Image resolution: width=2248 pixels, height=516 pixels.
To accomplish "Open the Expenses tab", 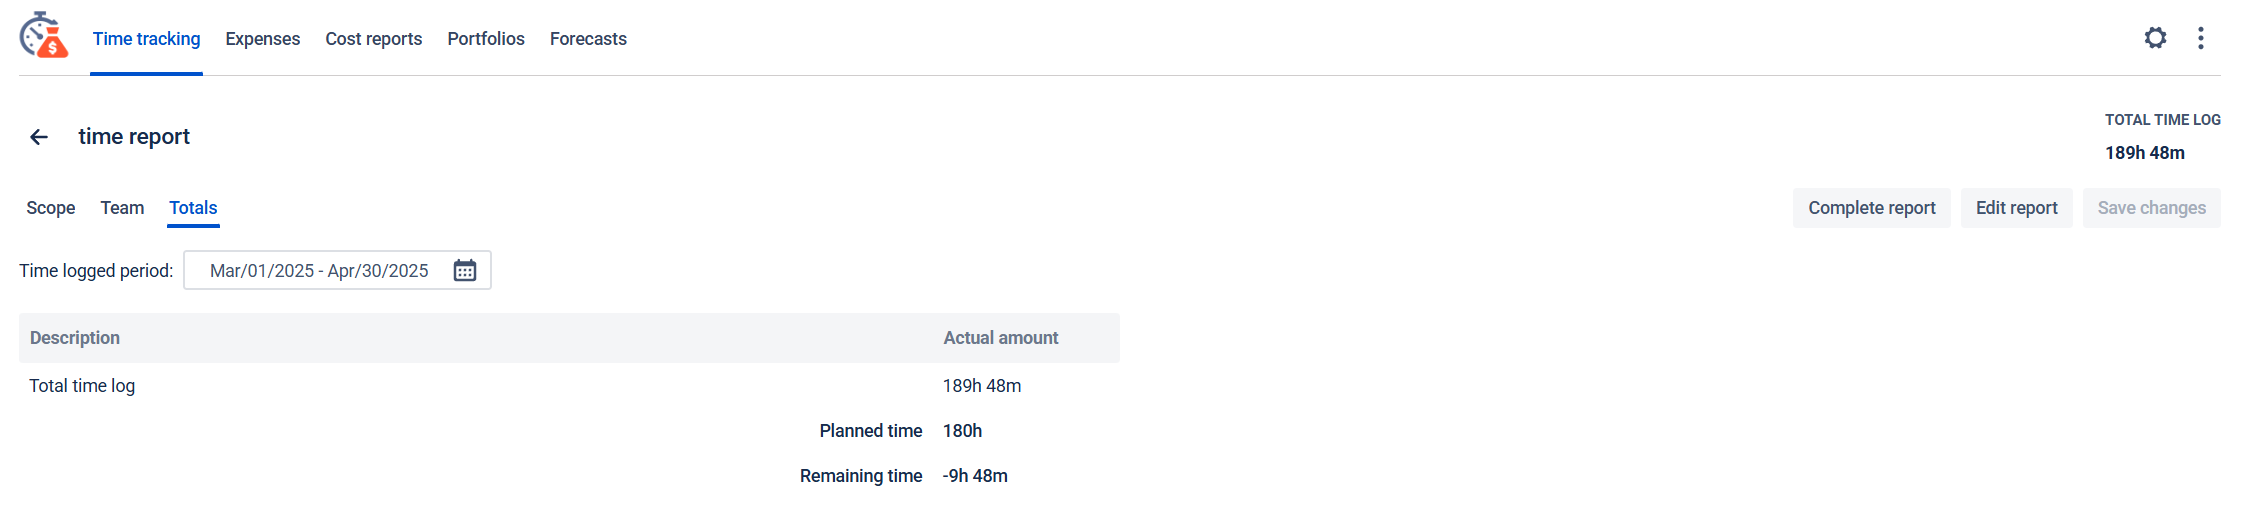I will [x=262, y=39].
